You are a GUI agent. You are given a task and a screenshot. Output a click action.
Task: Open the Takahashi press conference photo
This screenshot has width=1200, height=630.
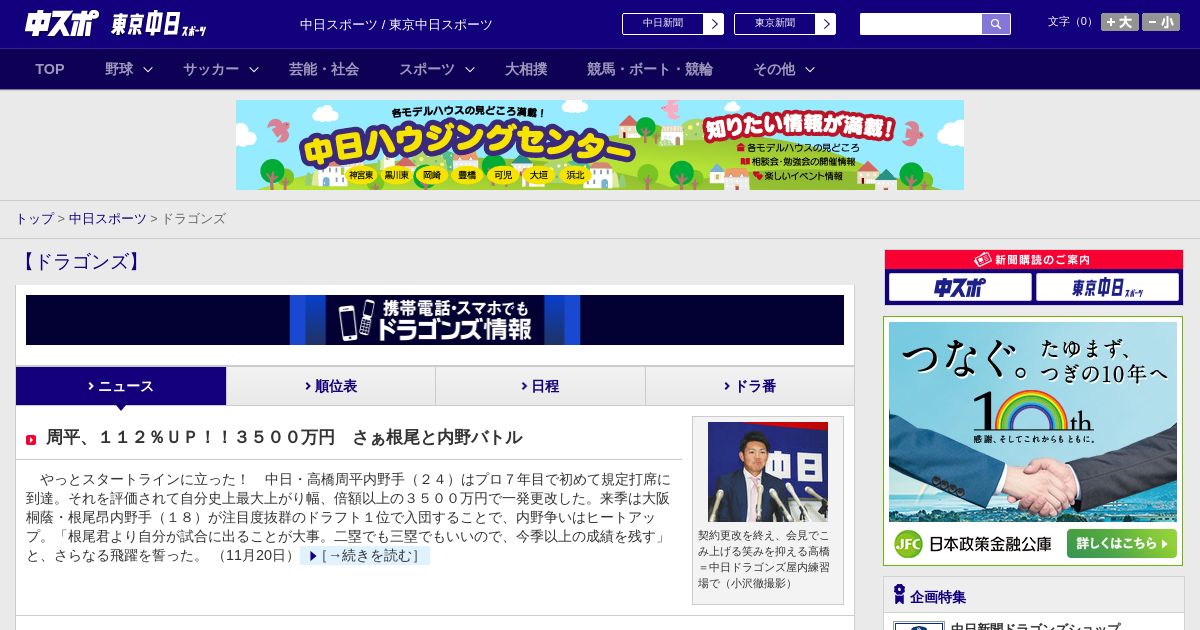768,472
